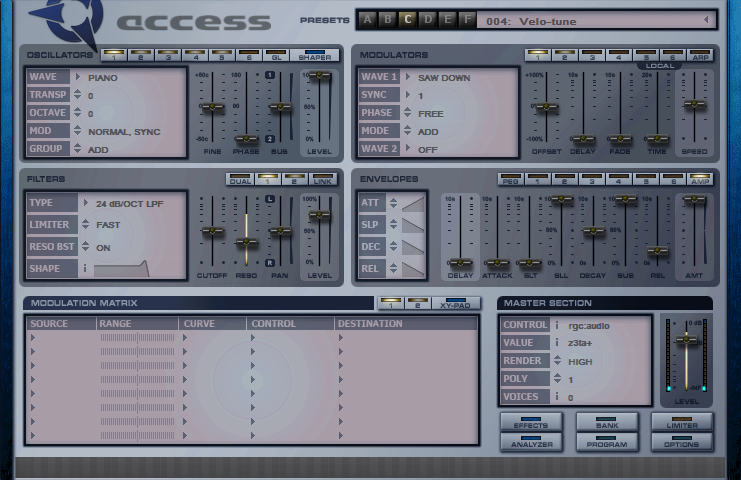This screenshot has height=480, width=741.
Task: Click the filter CUTOFF slider handle
Action: tap(212, 231)
